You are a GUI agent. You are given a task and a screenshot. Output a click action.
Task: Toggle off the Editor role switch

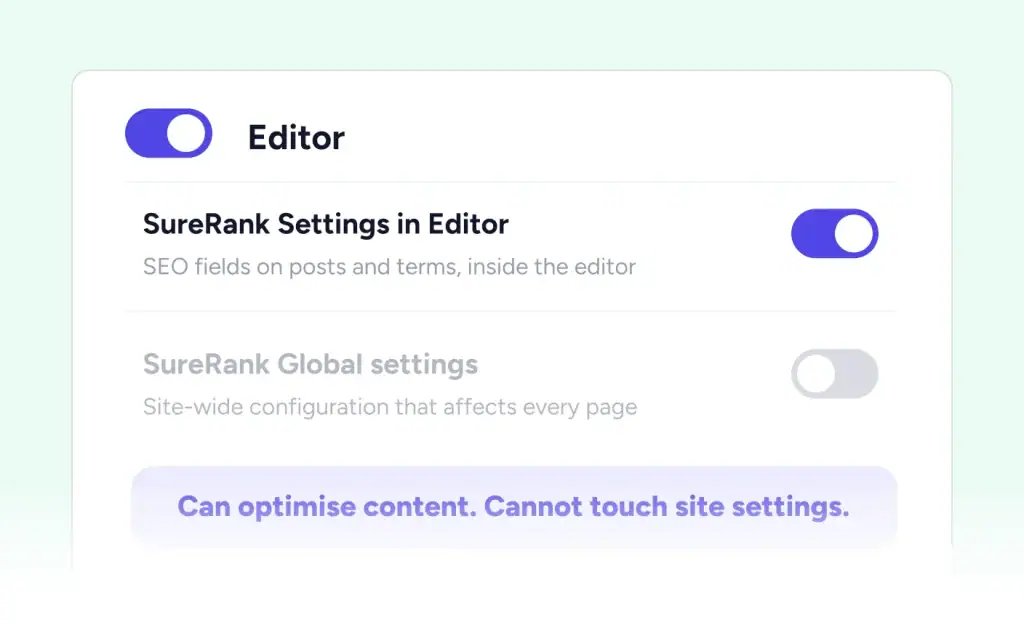[168, 133]
